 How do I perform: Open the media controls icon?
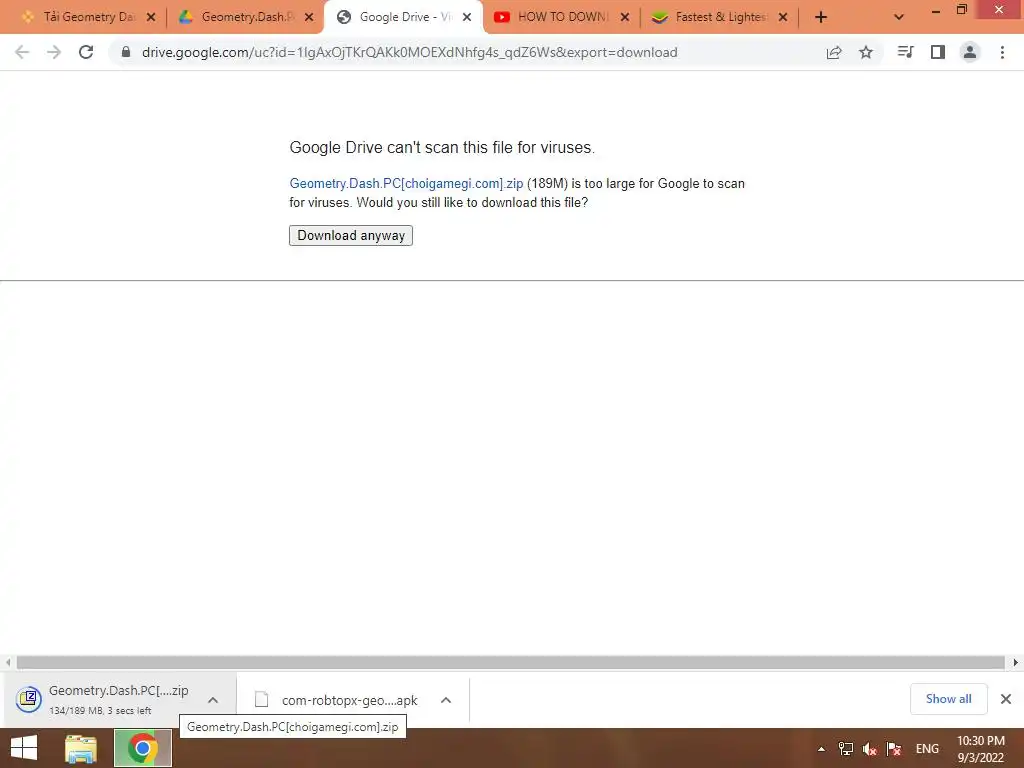pyautogui.click(x=905, y=52)
